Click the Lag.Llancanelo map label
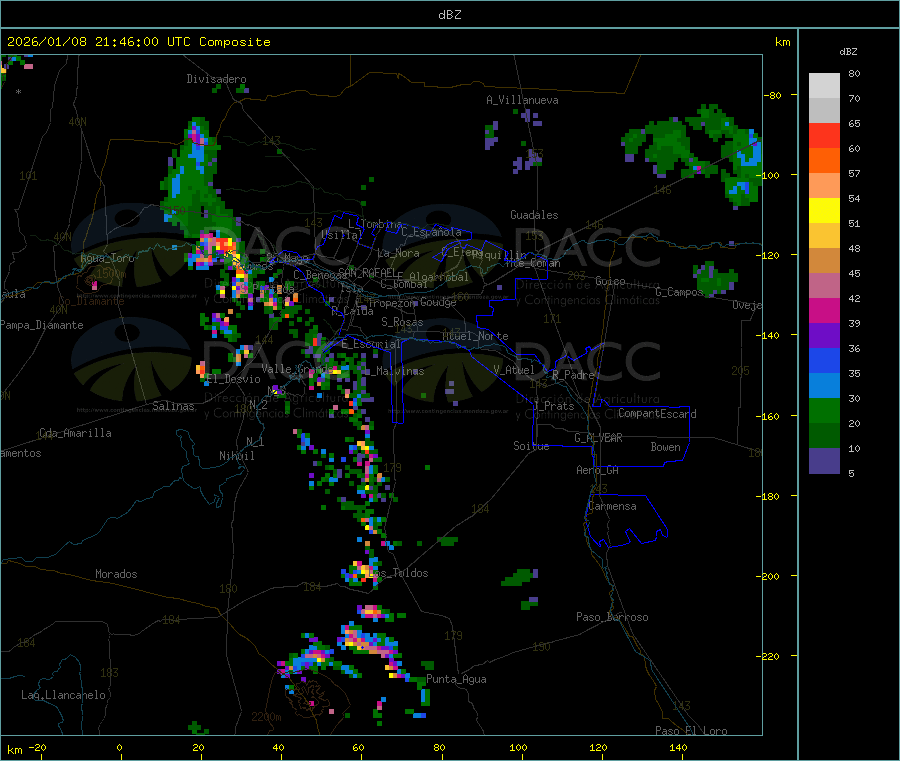 coord(63,695)
